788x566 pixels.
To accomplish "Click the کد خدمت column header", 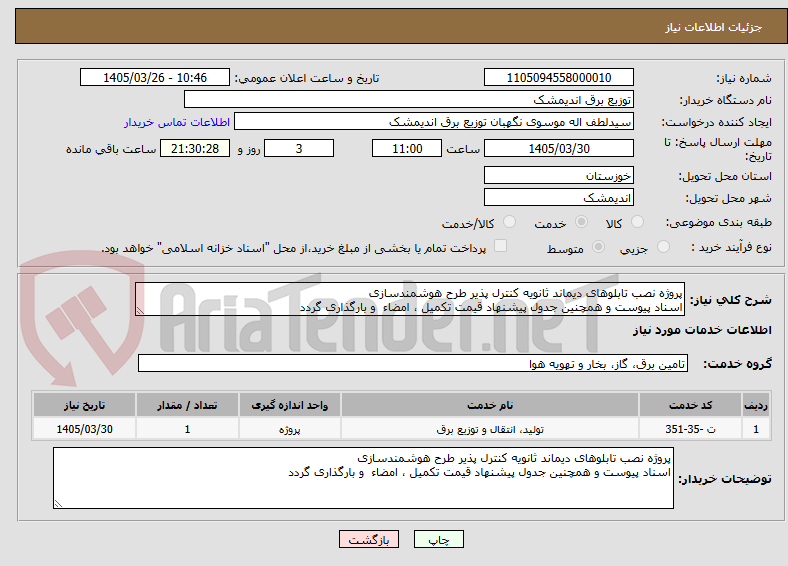I will (691, 405).
